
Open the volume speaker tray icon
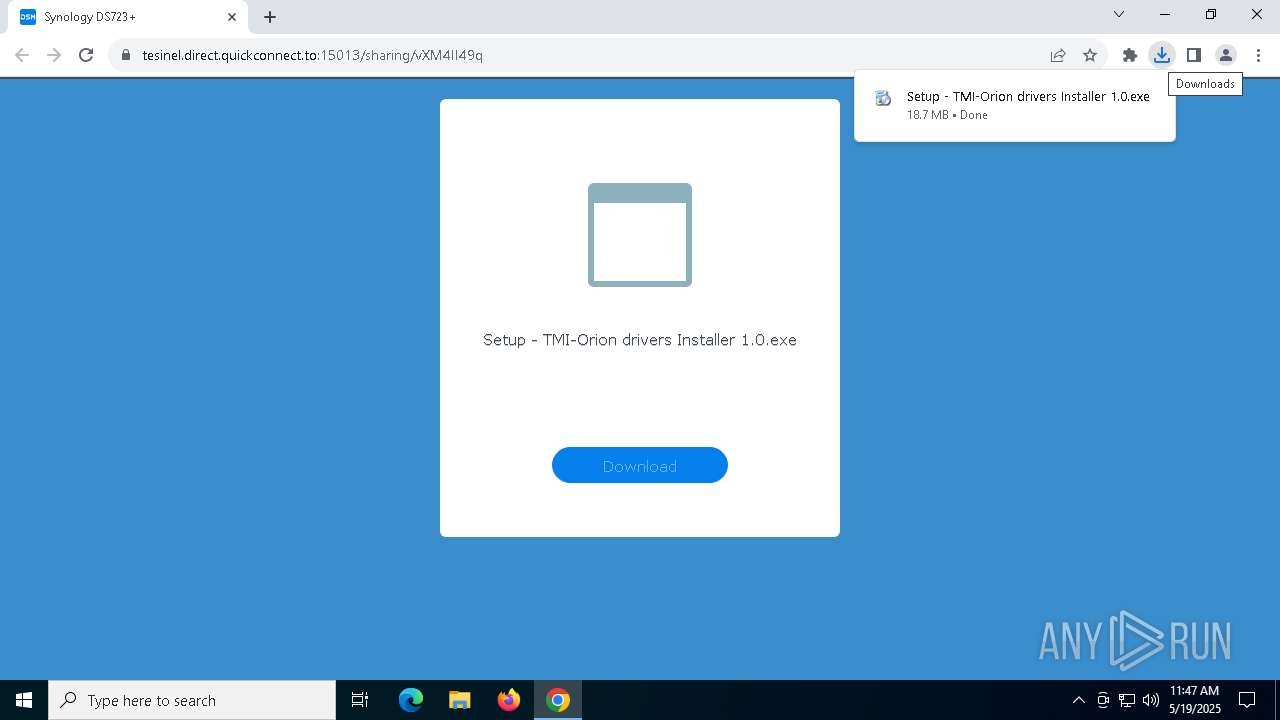click(1150, 700)
